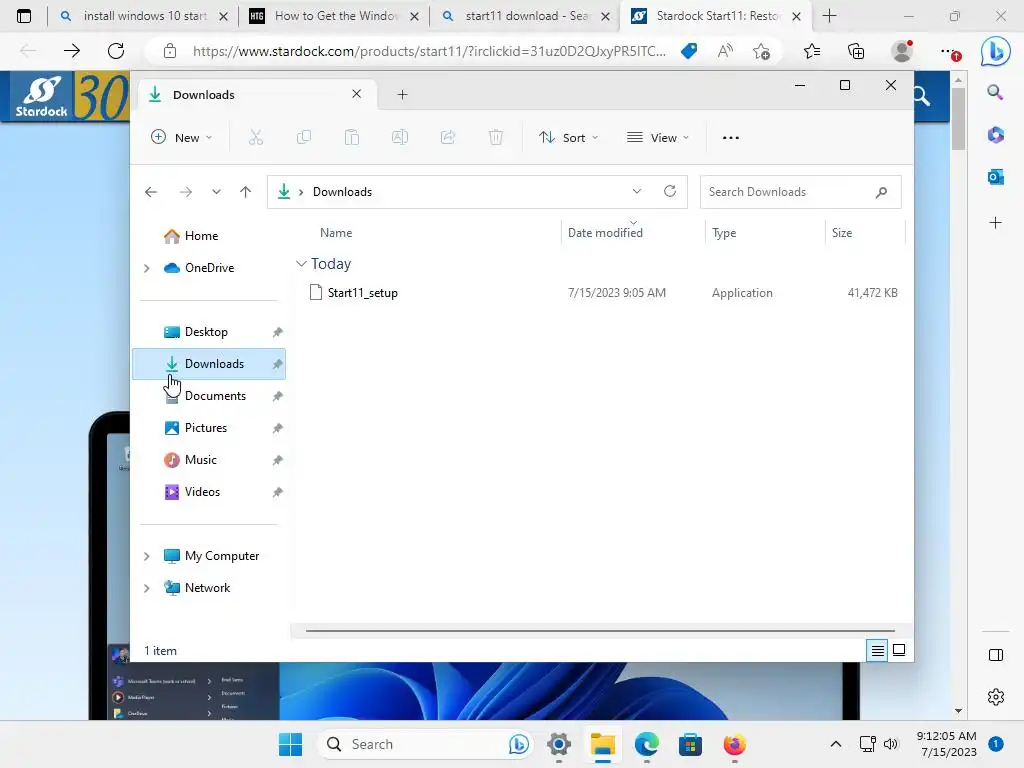This screenshot has width=1024, height=768.
Task: Open Outlook in Edge sidebar
Action: (x=995, y=176)
